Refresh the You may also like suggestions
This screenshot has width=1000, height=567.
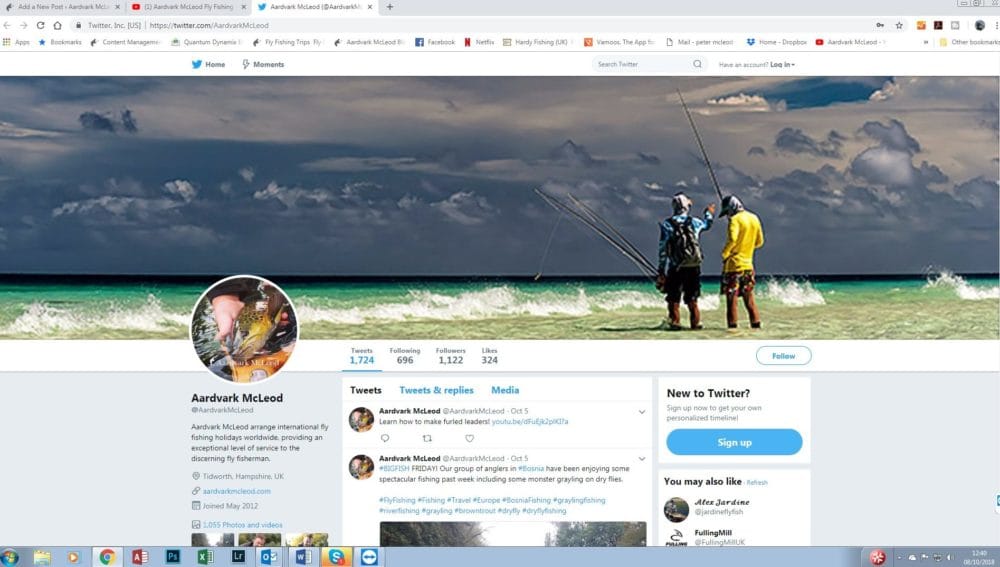757,483
